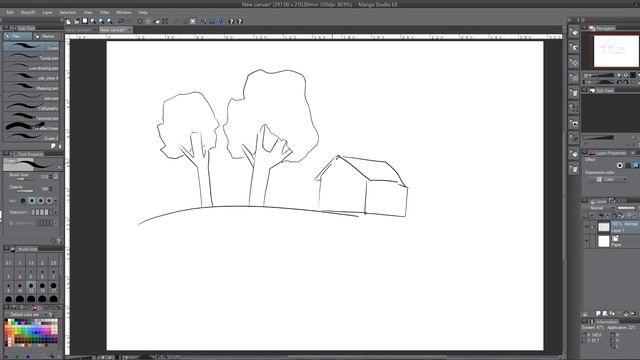The image size is (640, 360).
Task: Click the Navigator canvas thumbnail
Action: pos(616,51)
